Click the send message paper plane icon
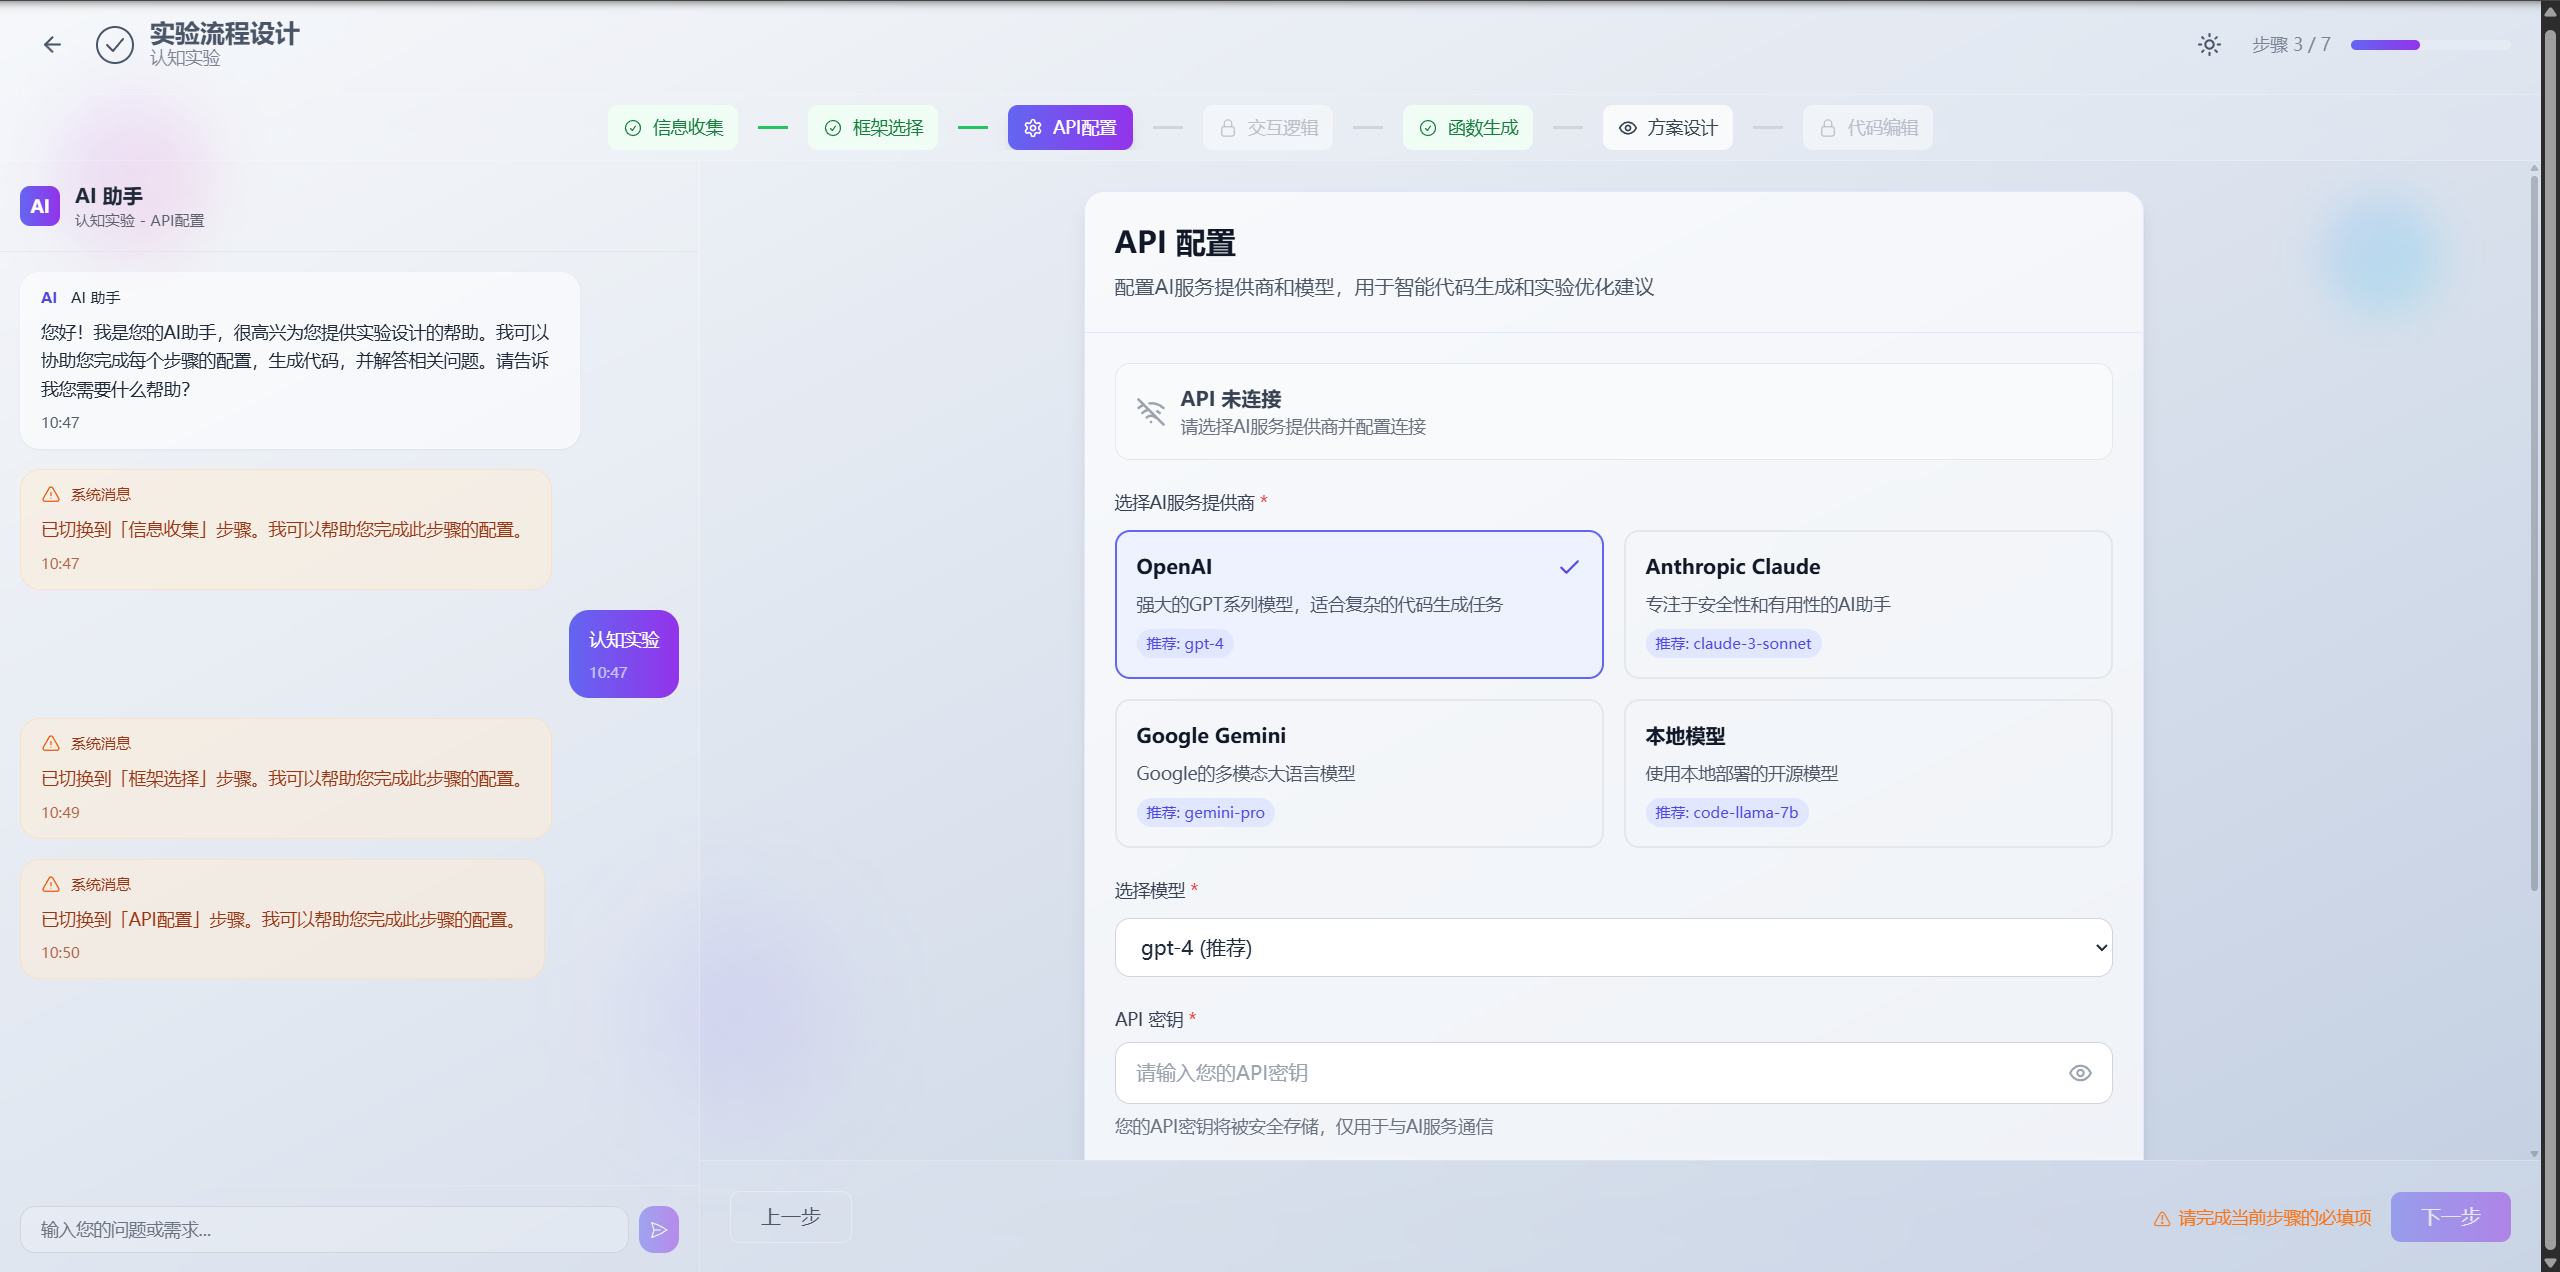Image resolution: width=2560 pixels, height=1272 pixels. click(658, 1229)
